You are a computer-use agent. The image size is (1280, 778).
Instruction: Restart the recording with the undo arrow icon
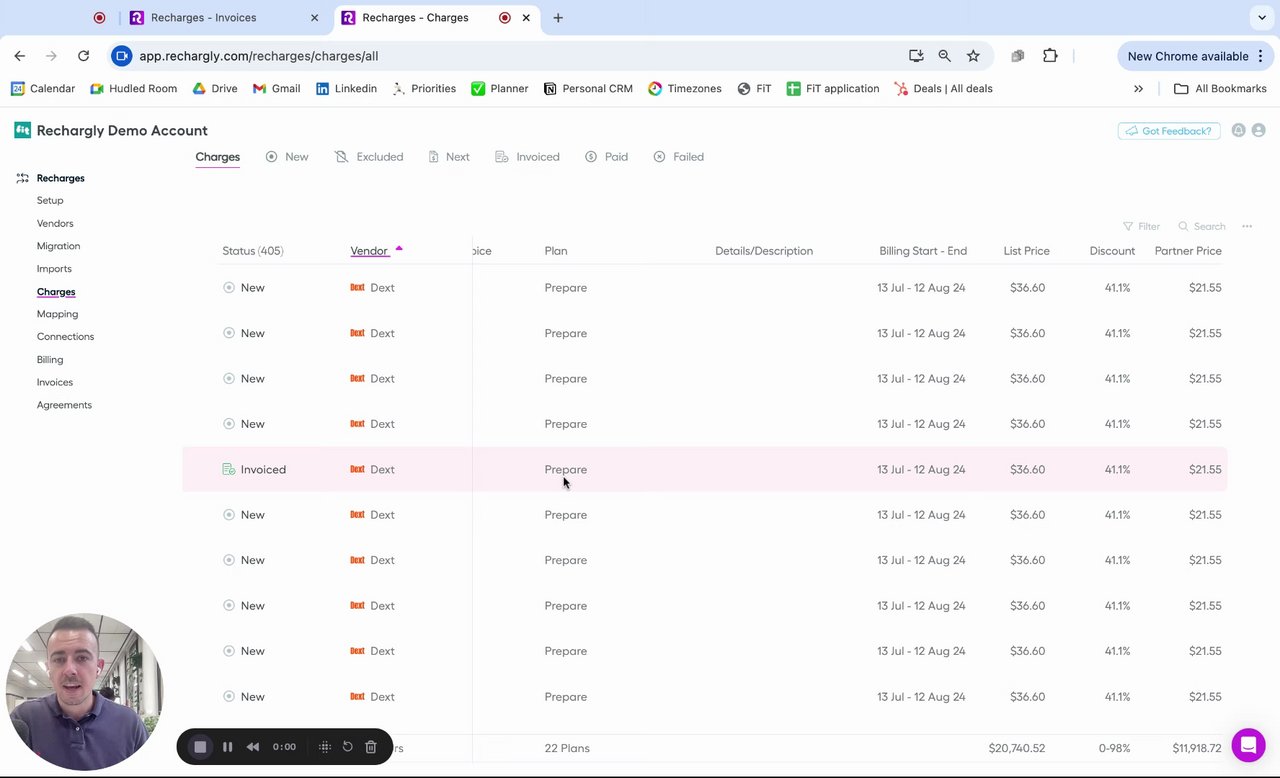click(347, 747)
